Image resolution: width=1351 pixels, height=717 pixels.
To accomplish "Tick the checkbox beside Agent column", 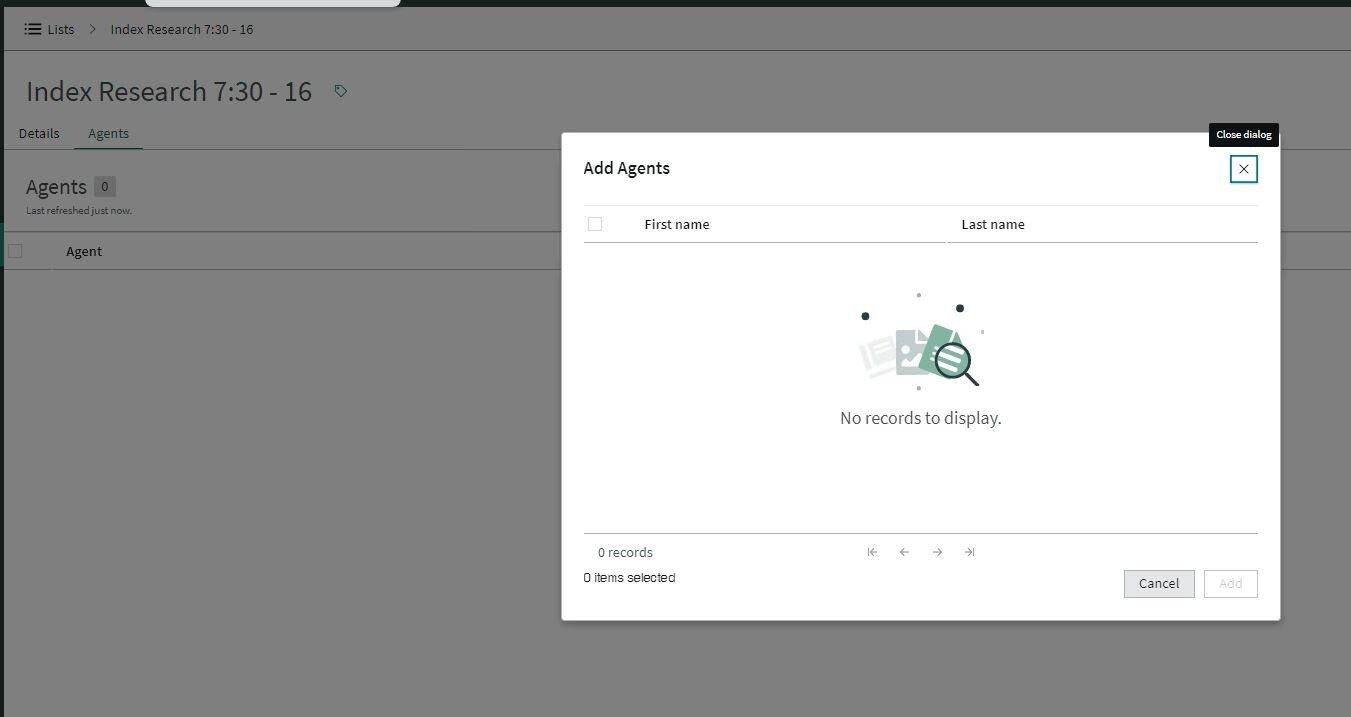I will 15,251.
